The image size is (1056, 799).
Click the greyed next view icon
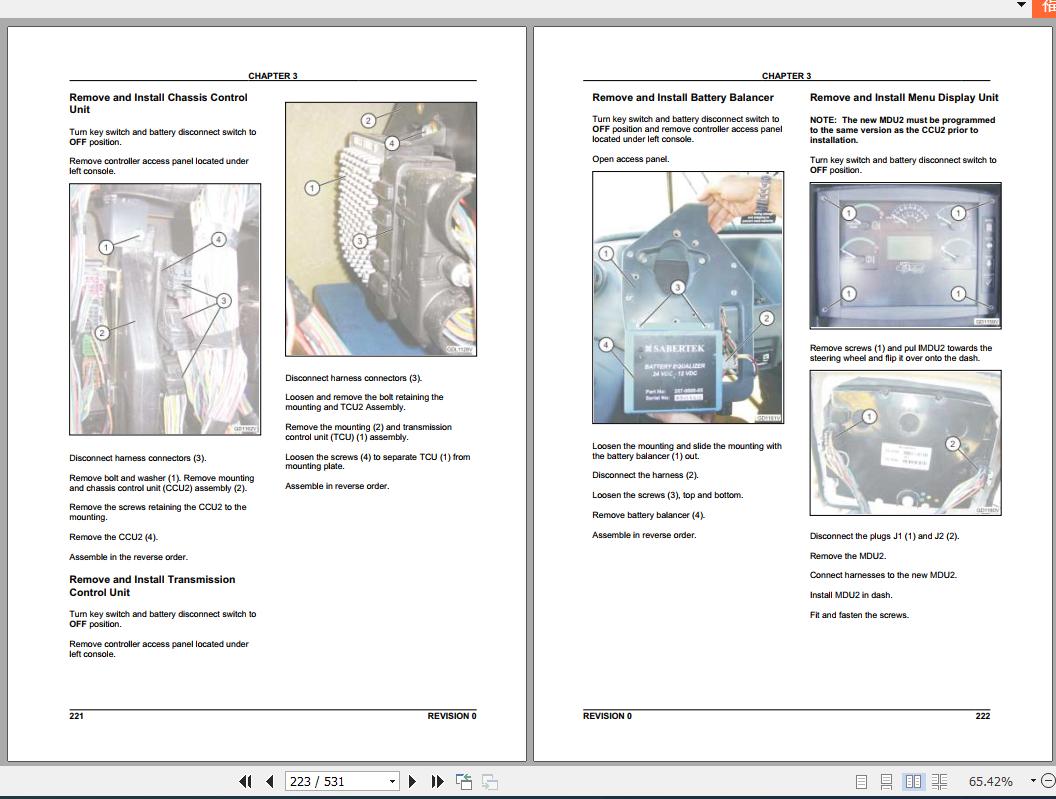point(490,781)
